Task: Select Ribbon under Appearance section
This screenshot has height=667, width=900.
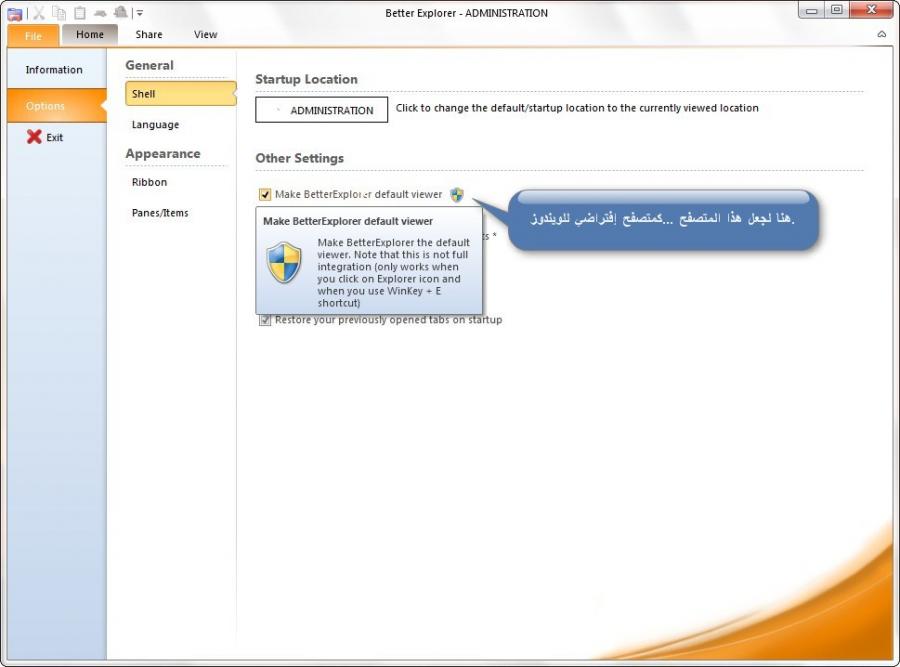Action: [149, 182]
